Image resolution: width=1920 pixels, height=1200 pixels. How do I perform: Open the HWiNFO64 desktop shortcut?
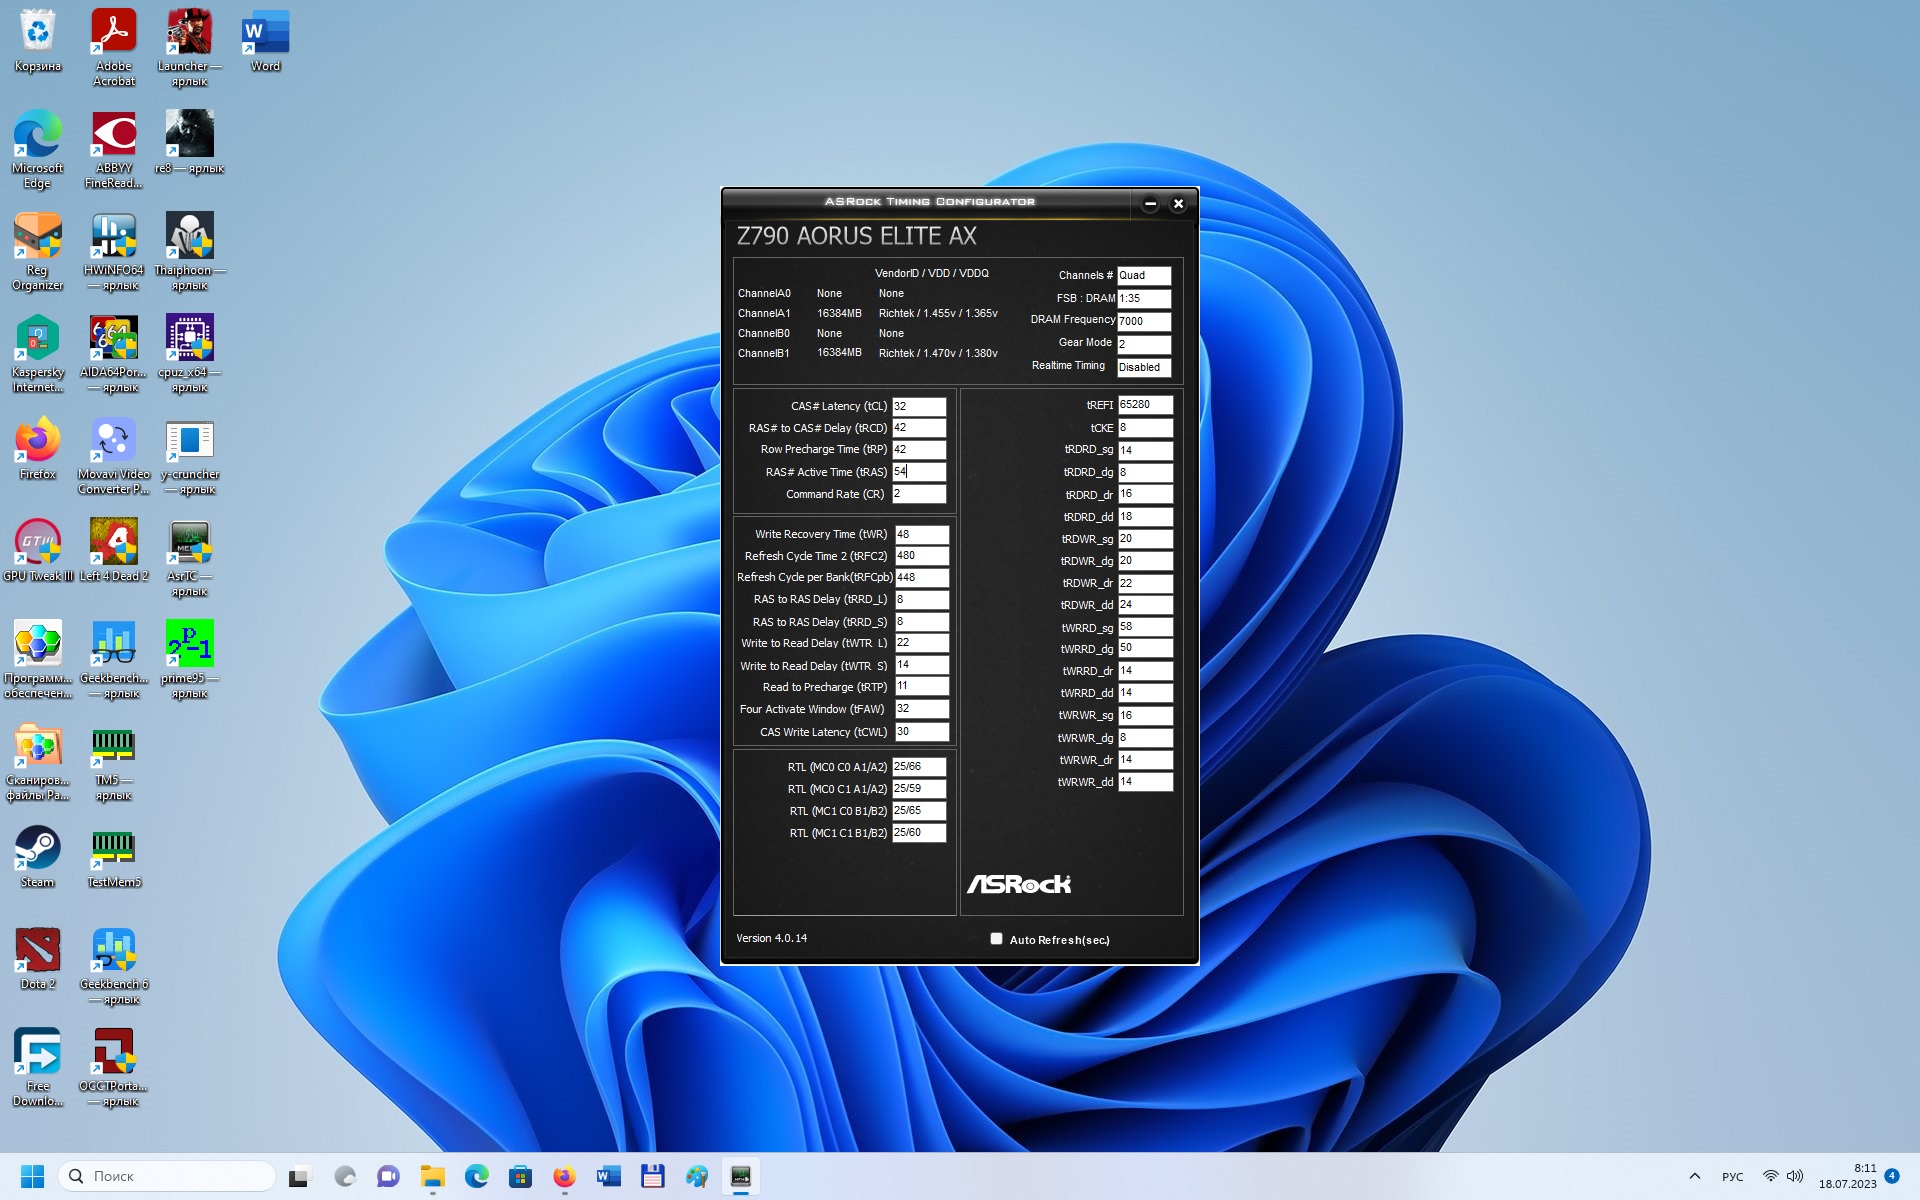(113, 238)
